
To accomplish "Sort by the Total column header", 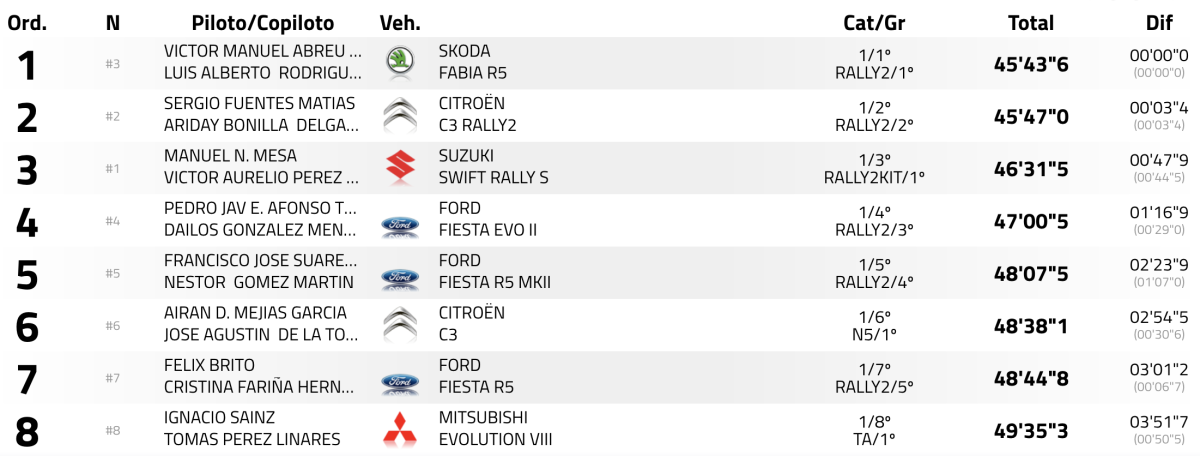I will click(1031, 23).
